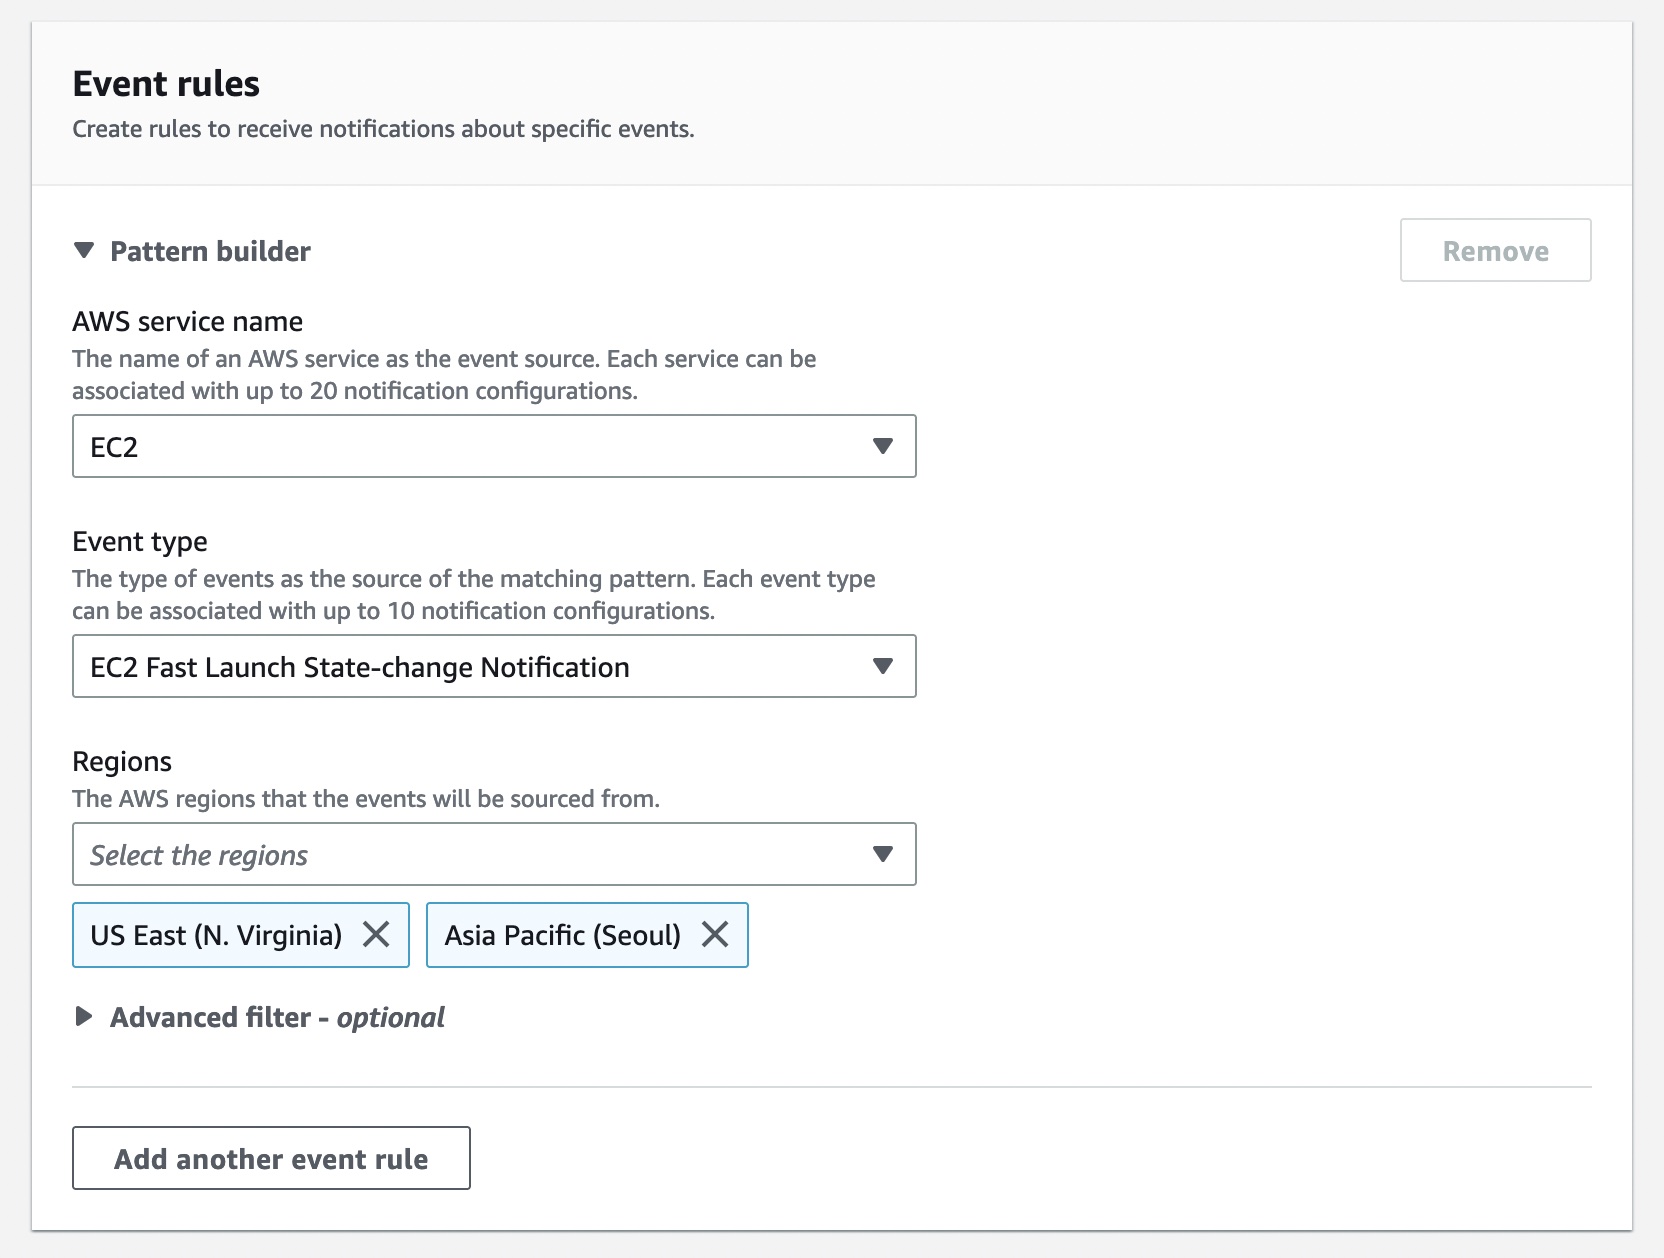Click the Remove button
Screen dimensions: 1664x1258
(x=1495, y=250)
